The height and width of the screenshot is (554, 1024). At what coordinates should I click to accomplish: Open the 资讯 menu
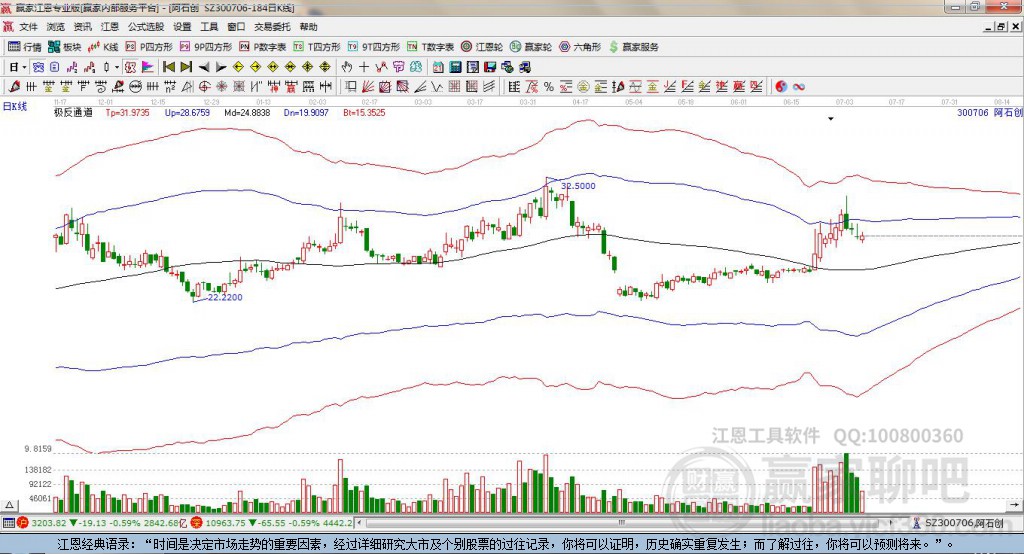click(x=82, y=27)
